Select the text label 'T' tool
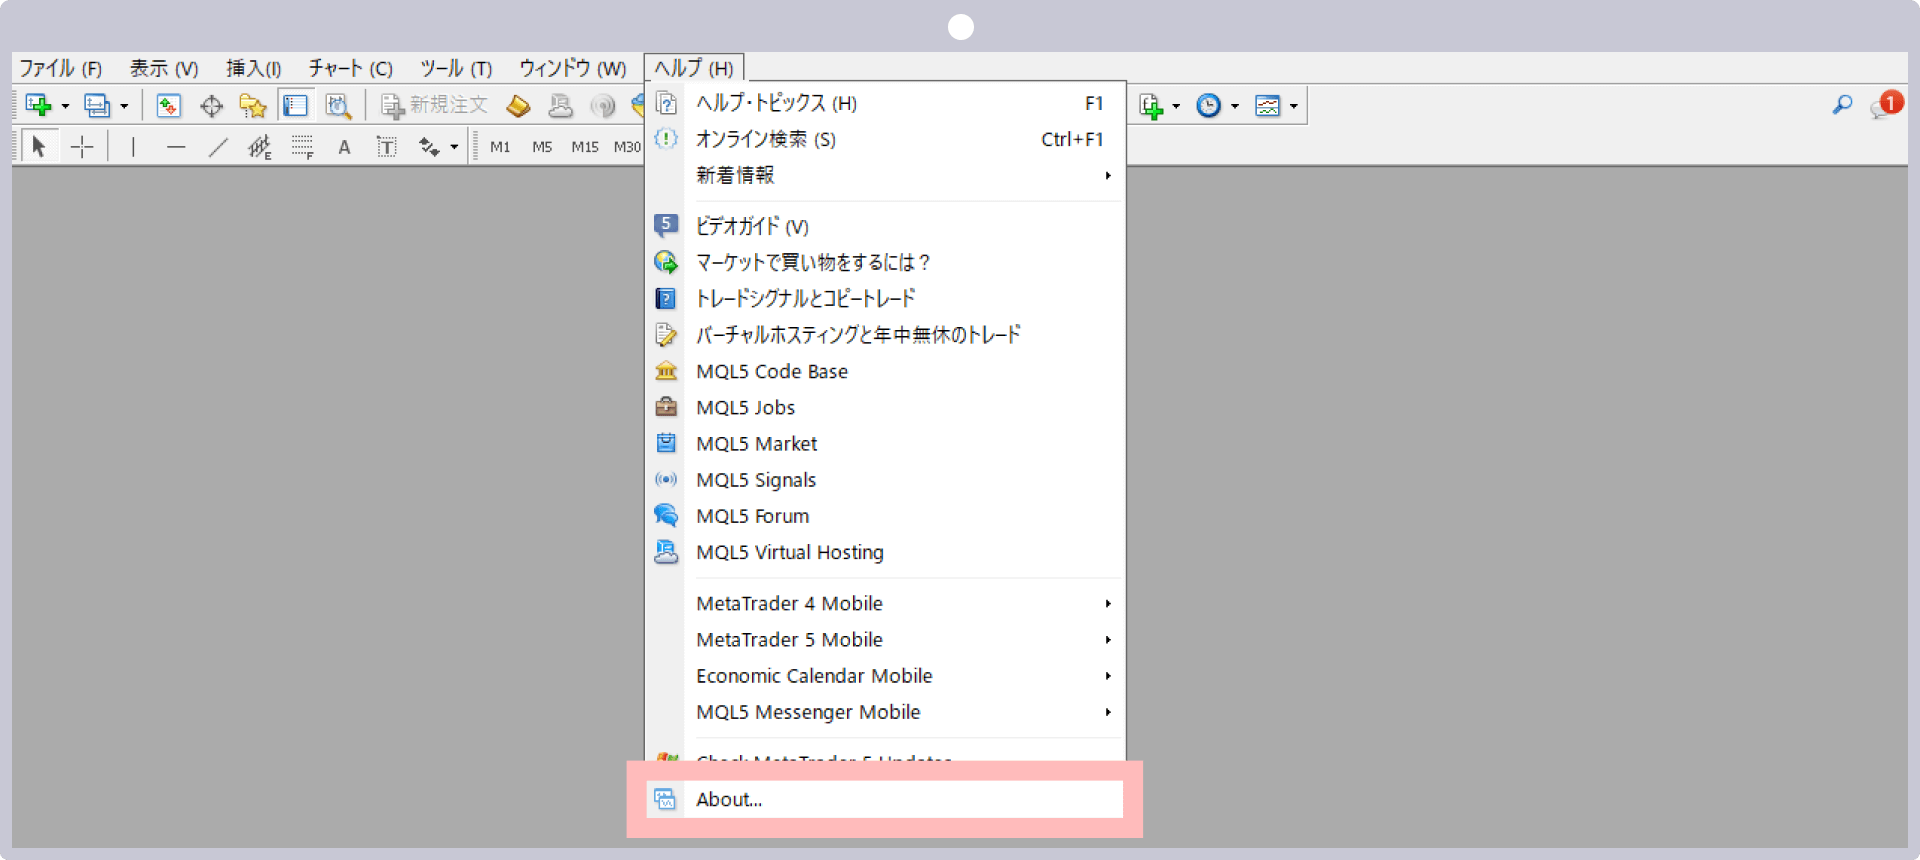Screen dimensions: 1920x860 [386, 147]
